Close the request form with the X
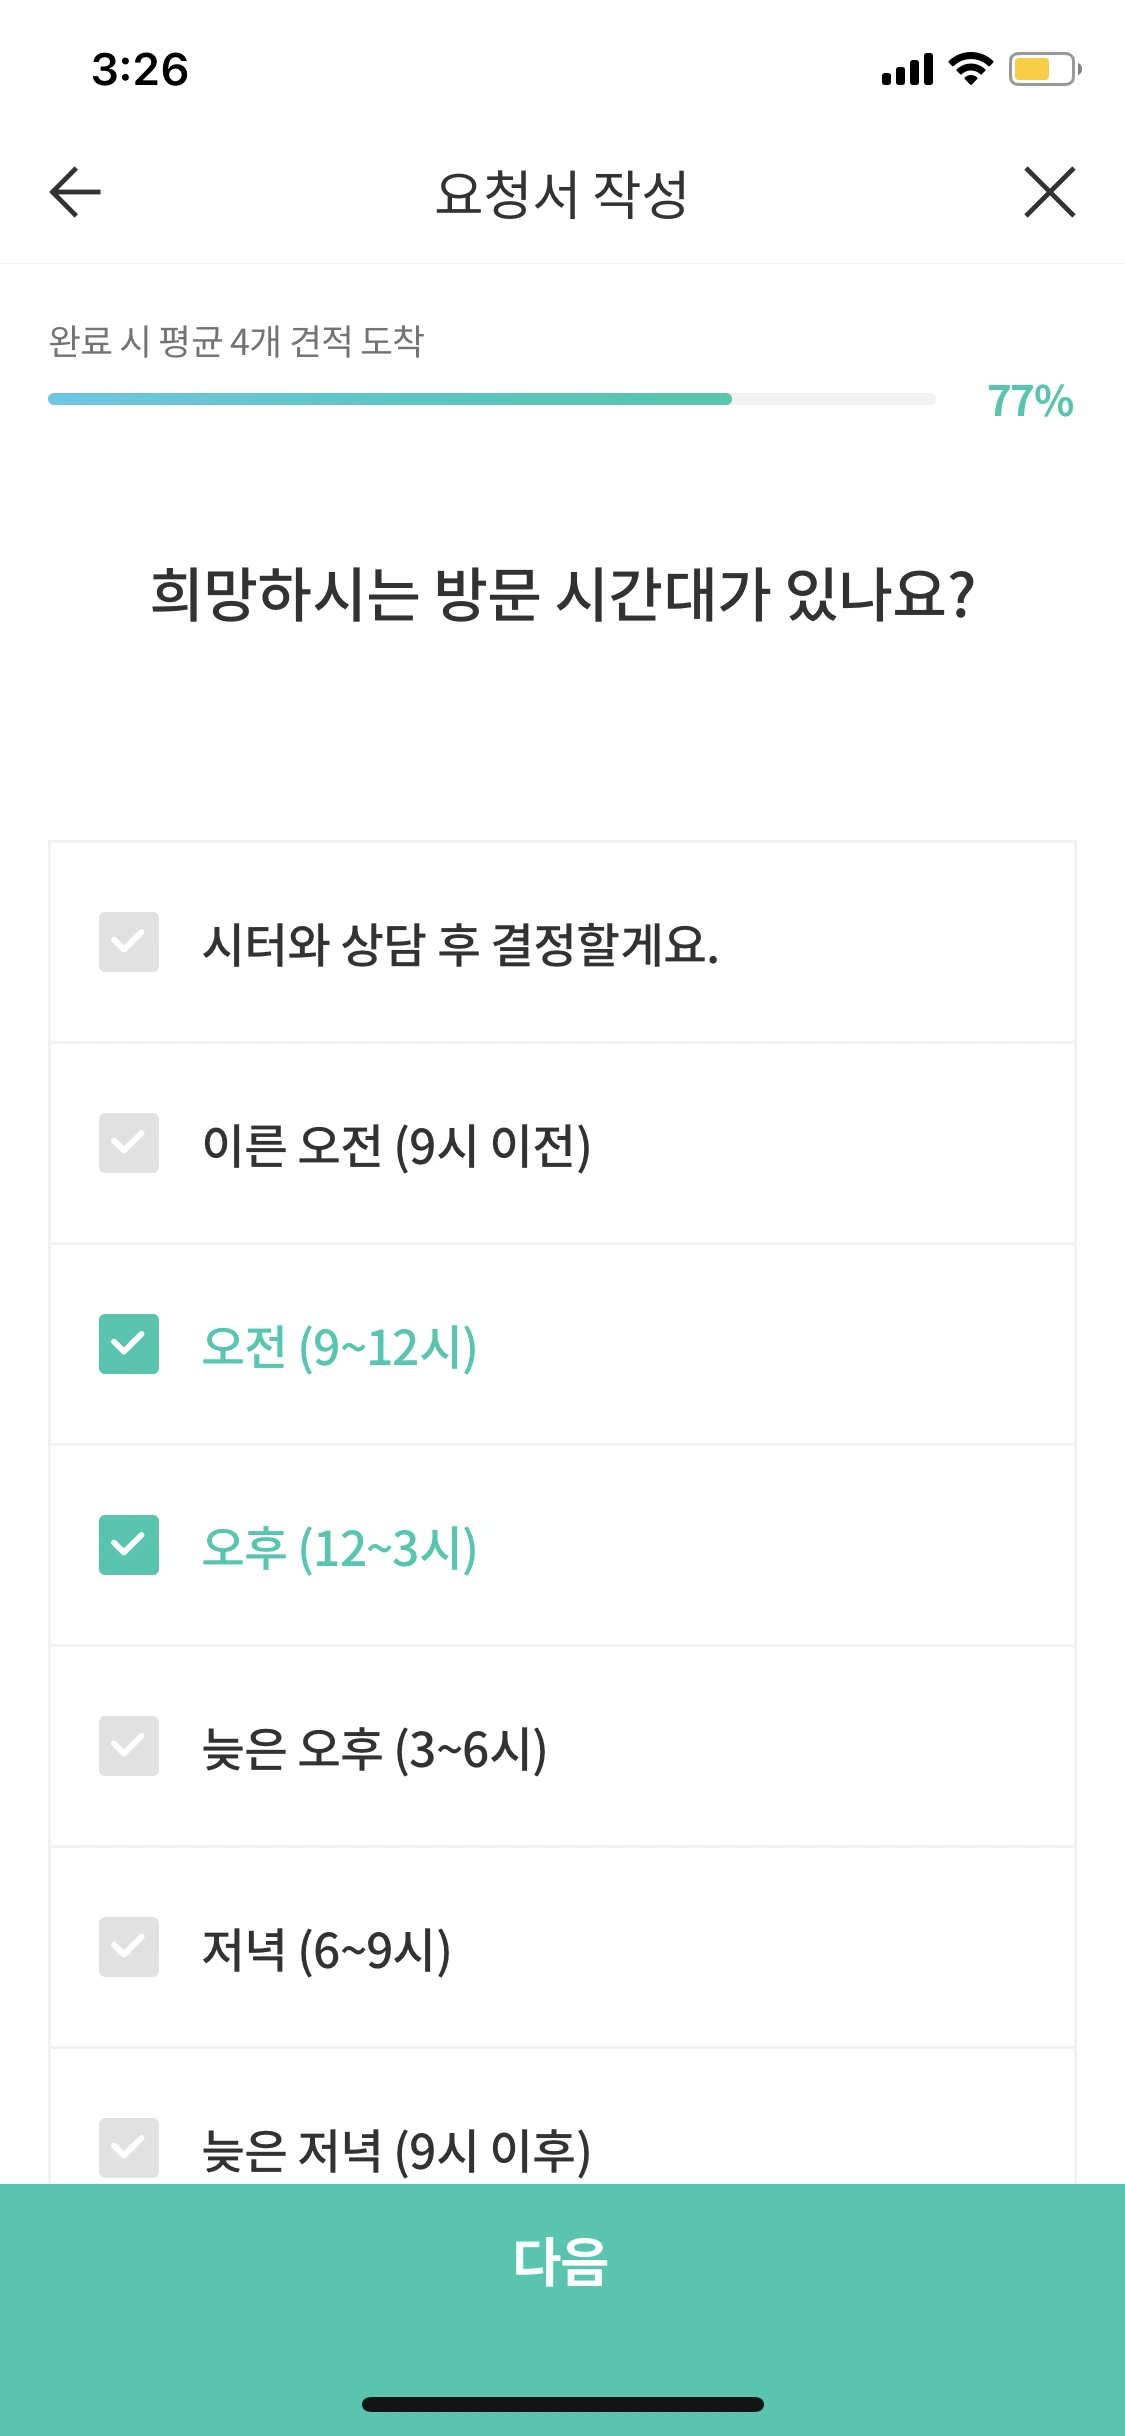Viewport: 1125px width, 2436px height. [1050, 193]
